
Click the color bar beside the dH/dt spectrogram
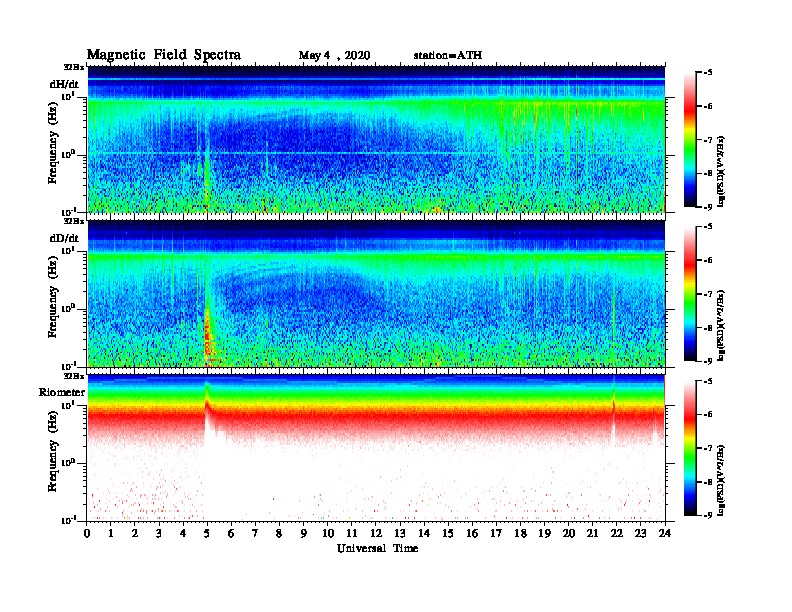(x=690, y=139)
